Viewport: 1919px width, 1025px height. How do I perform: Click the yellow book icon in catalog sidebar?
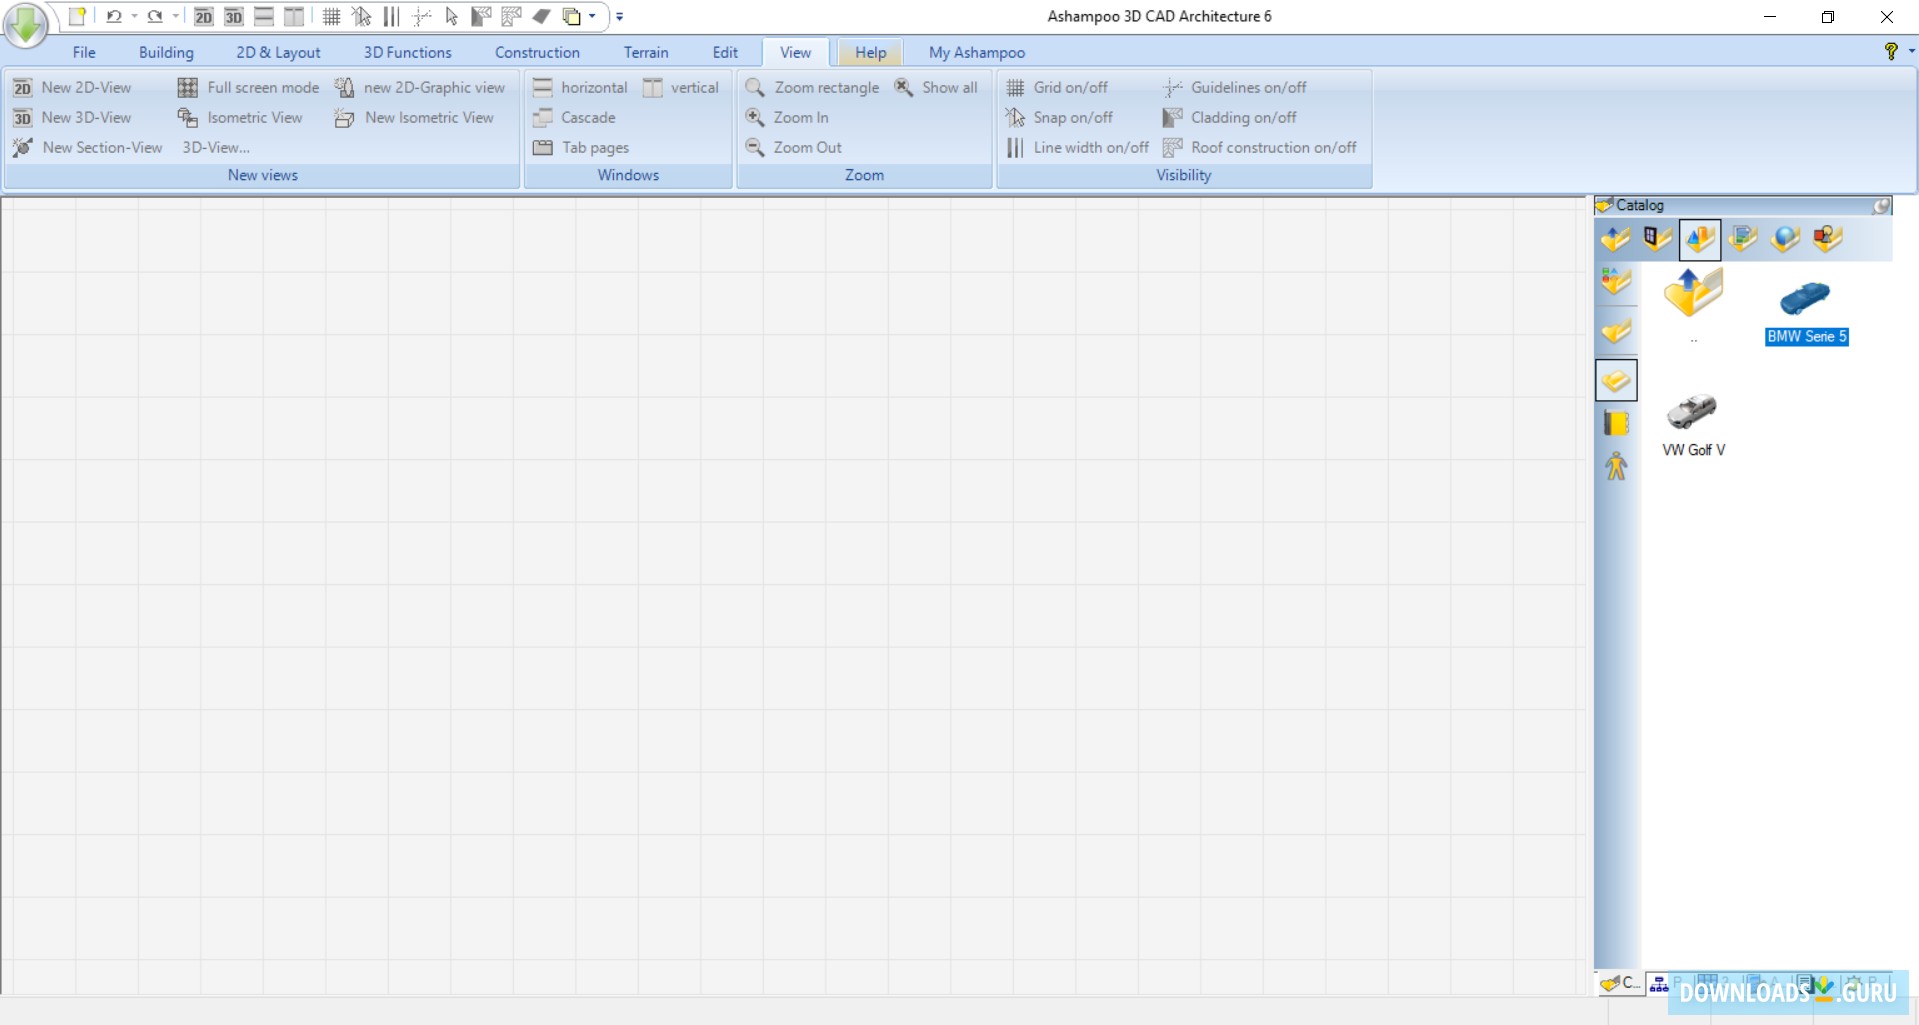pyautogui.click(x=1616, y=423)
